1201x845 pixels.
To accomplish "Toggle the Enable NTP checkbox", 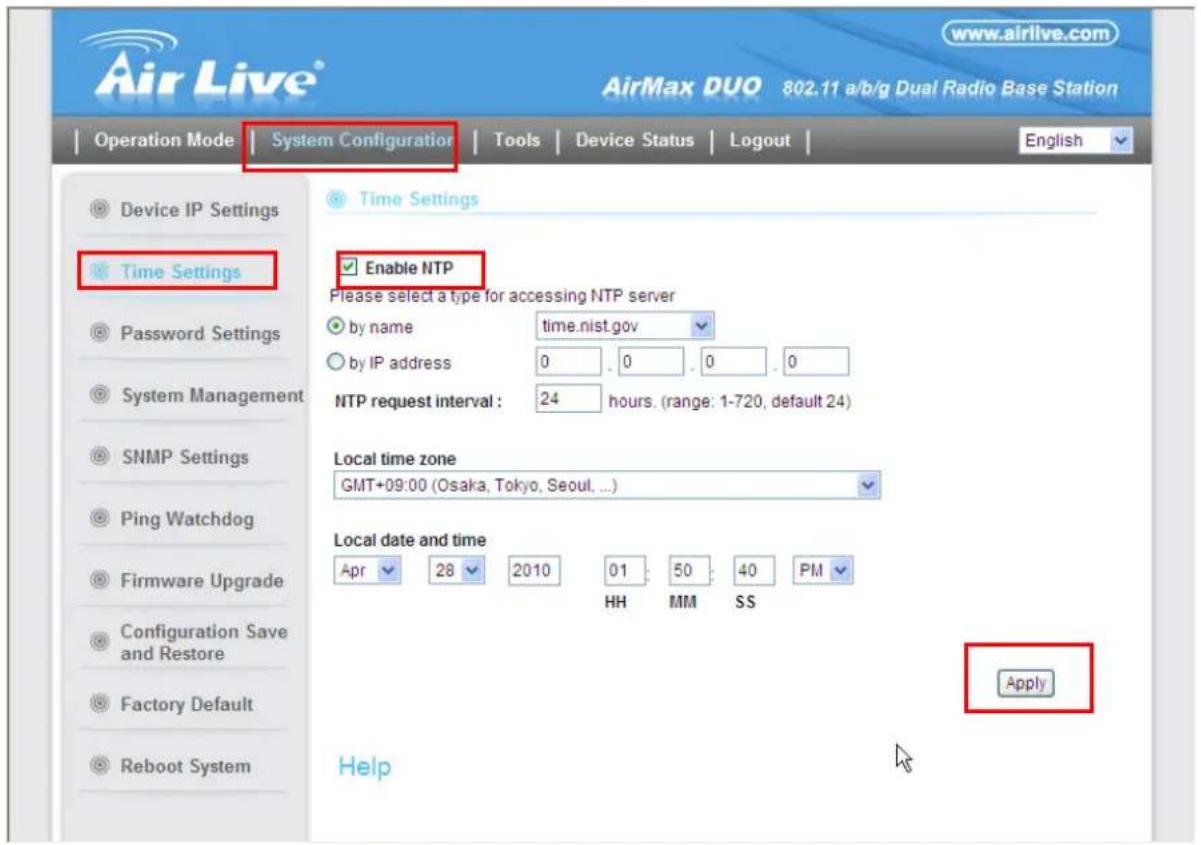I will pos(348,268).
